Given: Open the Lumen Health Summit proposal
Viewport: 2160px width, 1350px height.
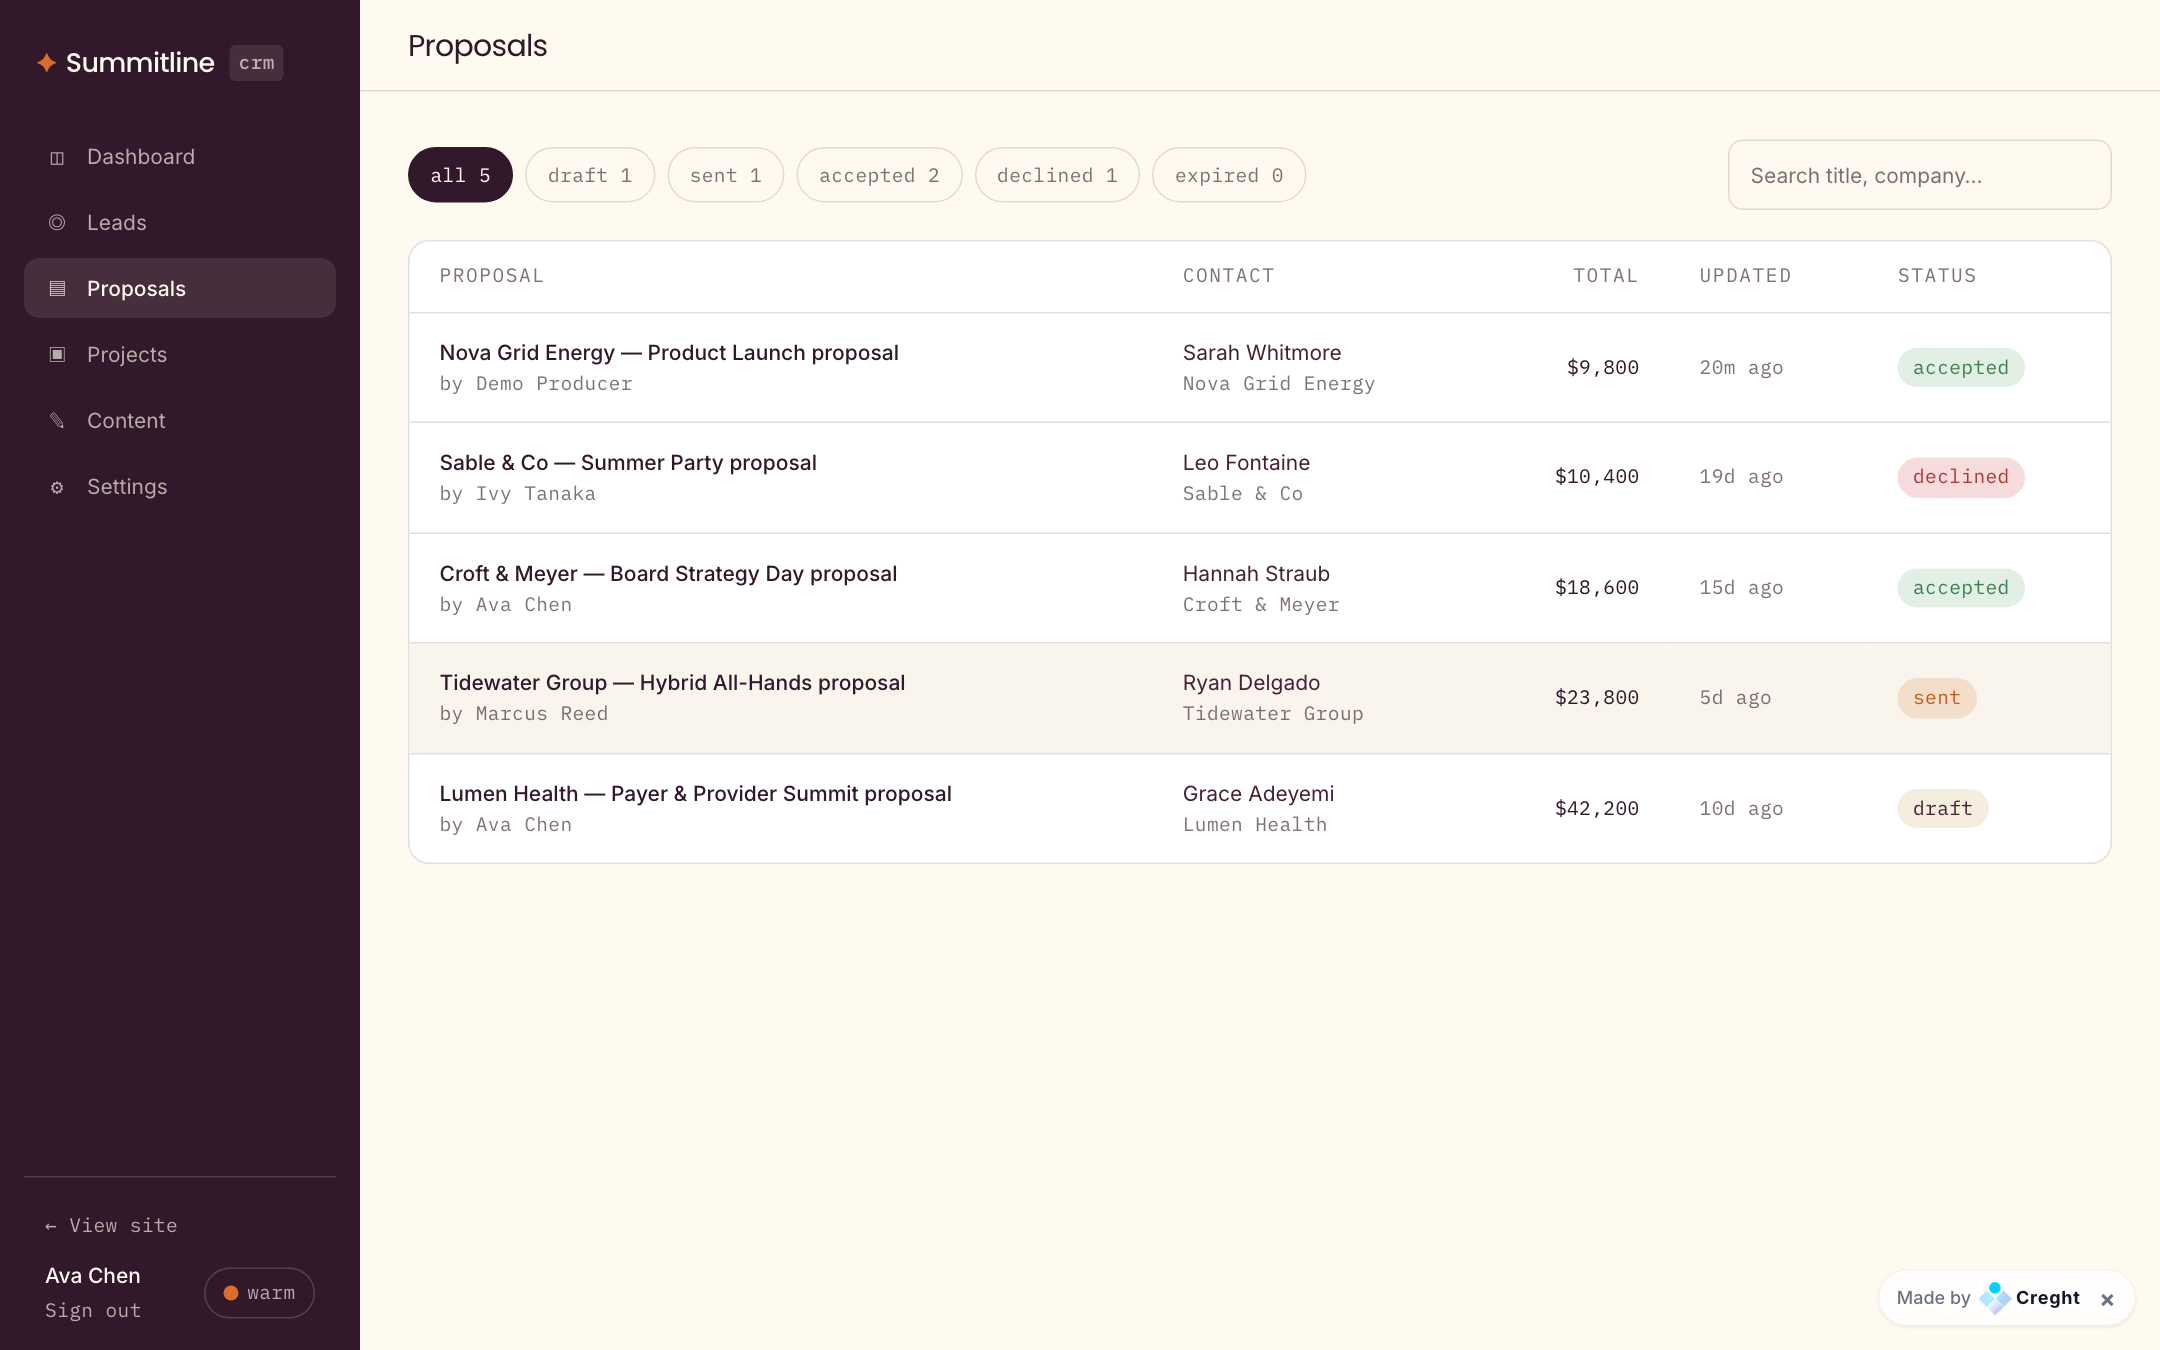Looking at the screenshot, I should point(695,794).
